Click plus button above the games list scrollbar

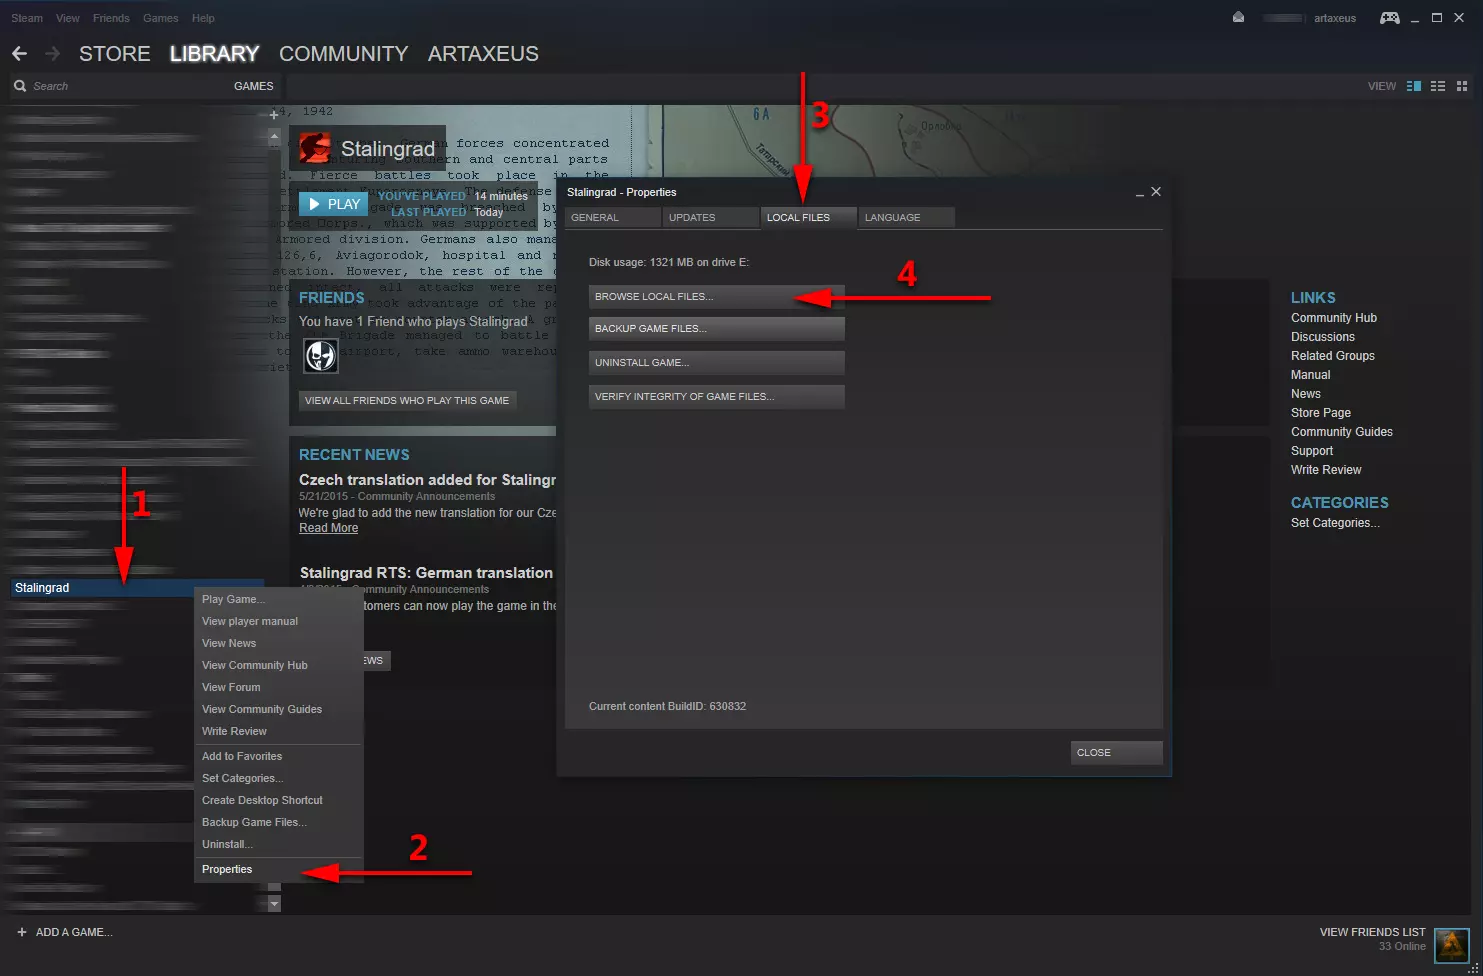pyautogui.click(x=274, y=115)
